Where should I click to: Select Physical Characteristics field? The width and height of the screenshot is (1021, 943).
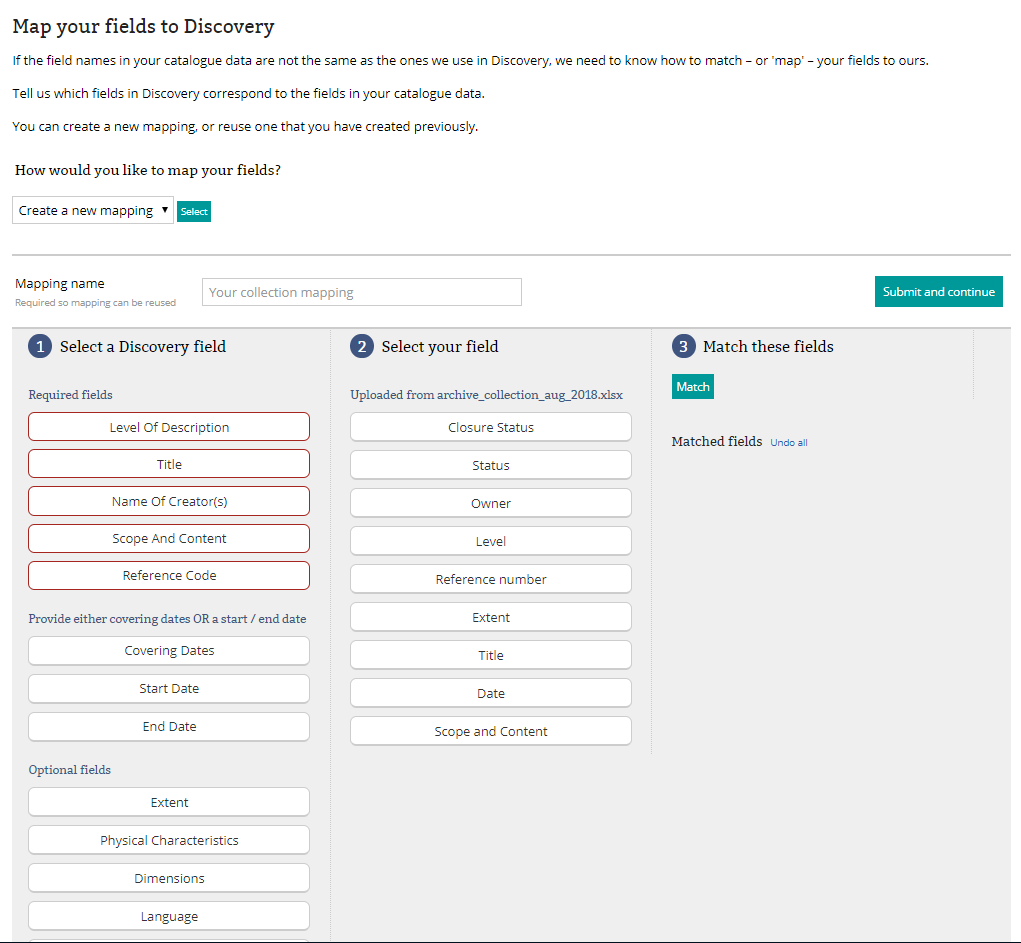point(169,840)
